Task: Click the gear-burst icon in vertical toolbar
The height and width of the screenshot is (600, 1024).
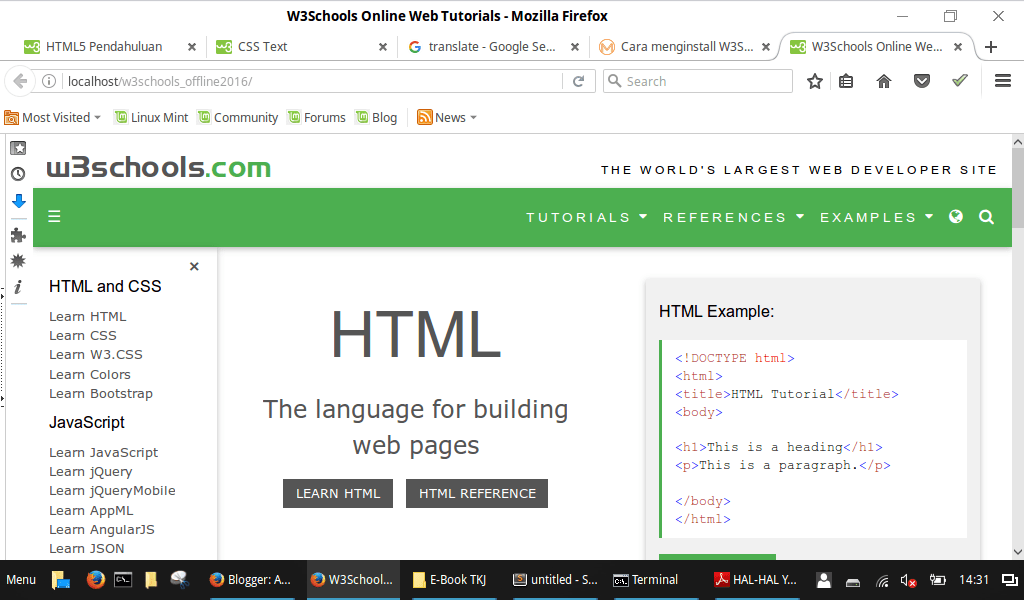Action: click(x=18, y=261)
